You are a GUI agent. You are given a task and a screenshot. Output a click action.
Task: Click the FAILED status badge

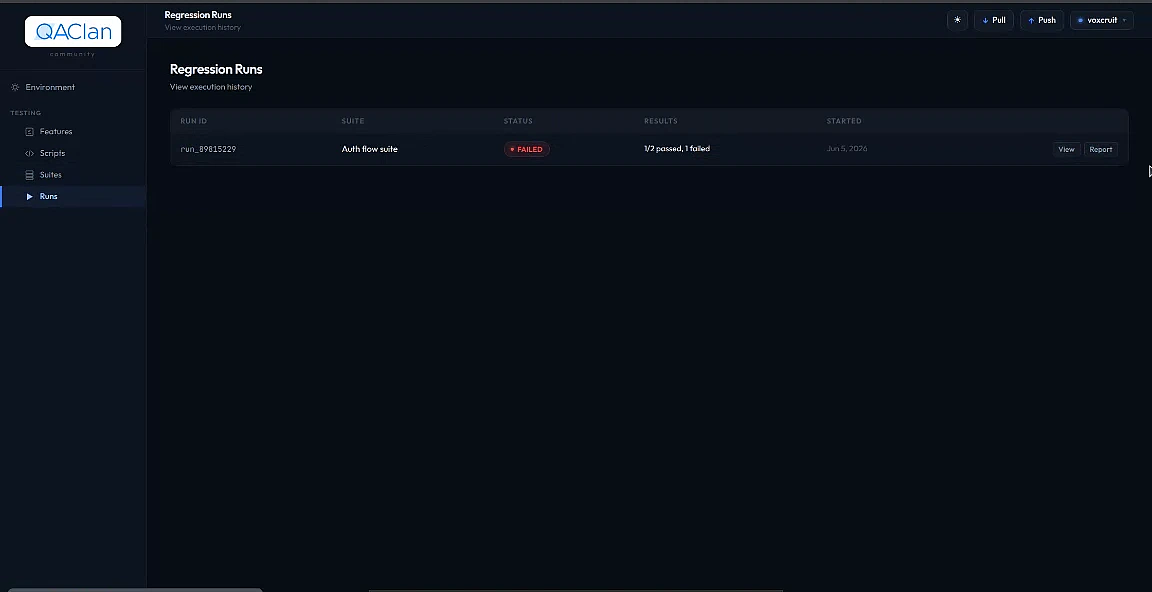(527, 149)
